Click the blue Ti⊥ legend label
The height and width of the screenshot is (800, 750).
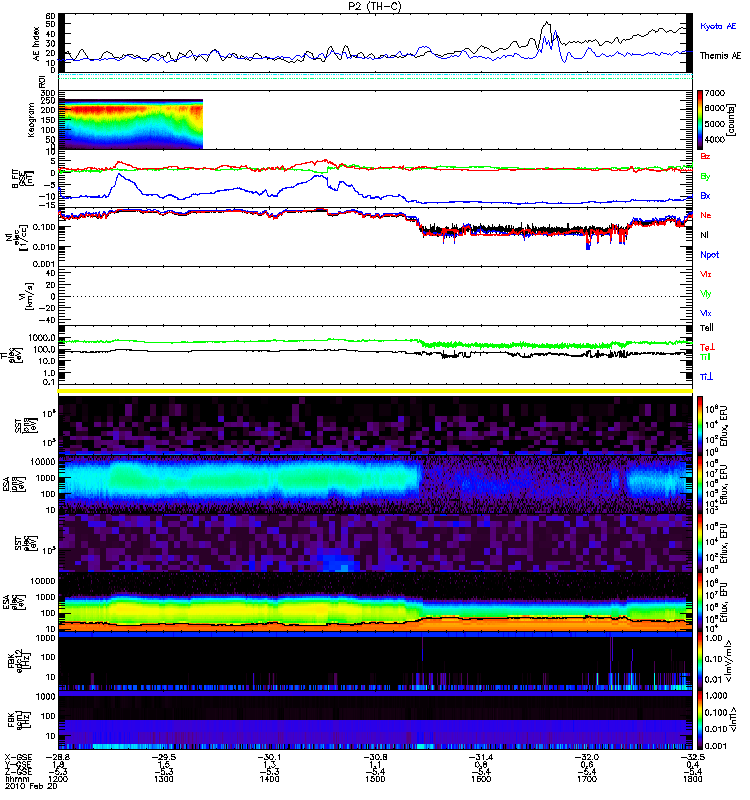[706, 377]
